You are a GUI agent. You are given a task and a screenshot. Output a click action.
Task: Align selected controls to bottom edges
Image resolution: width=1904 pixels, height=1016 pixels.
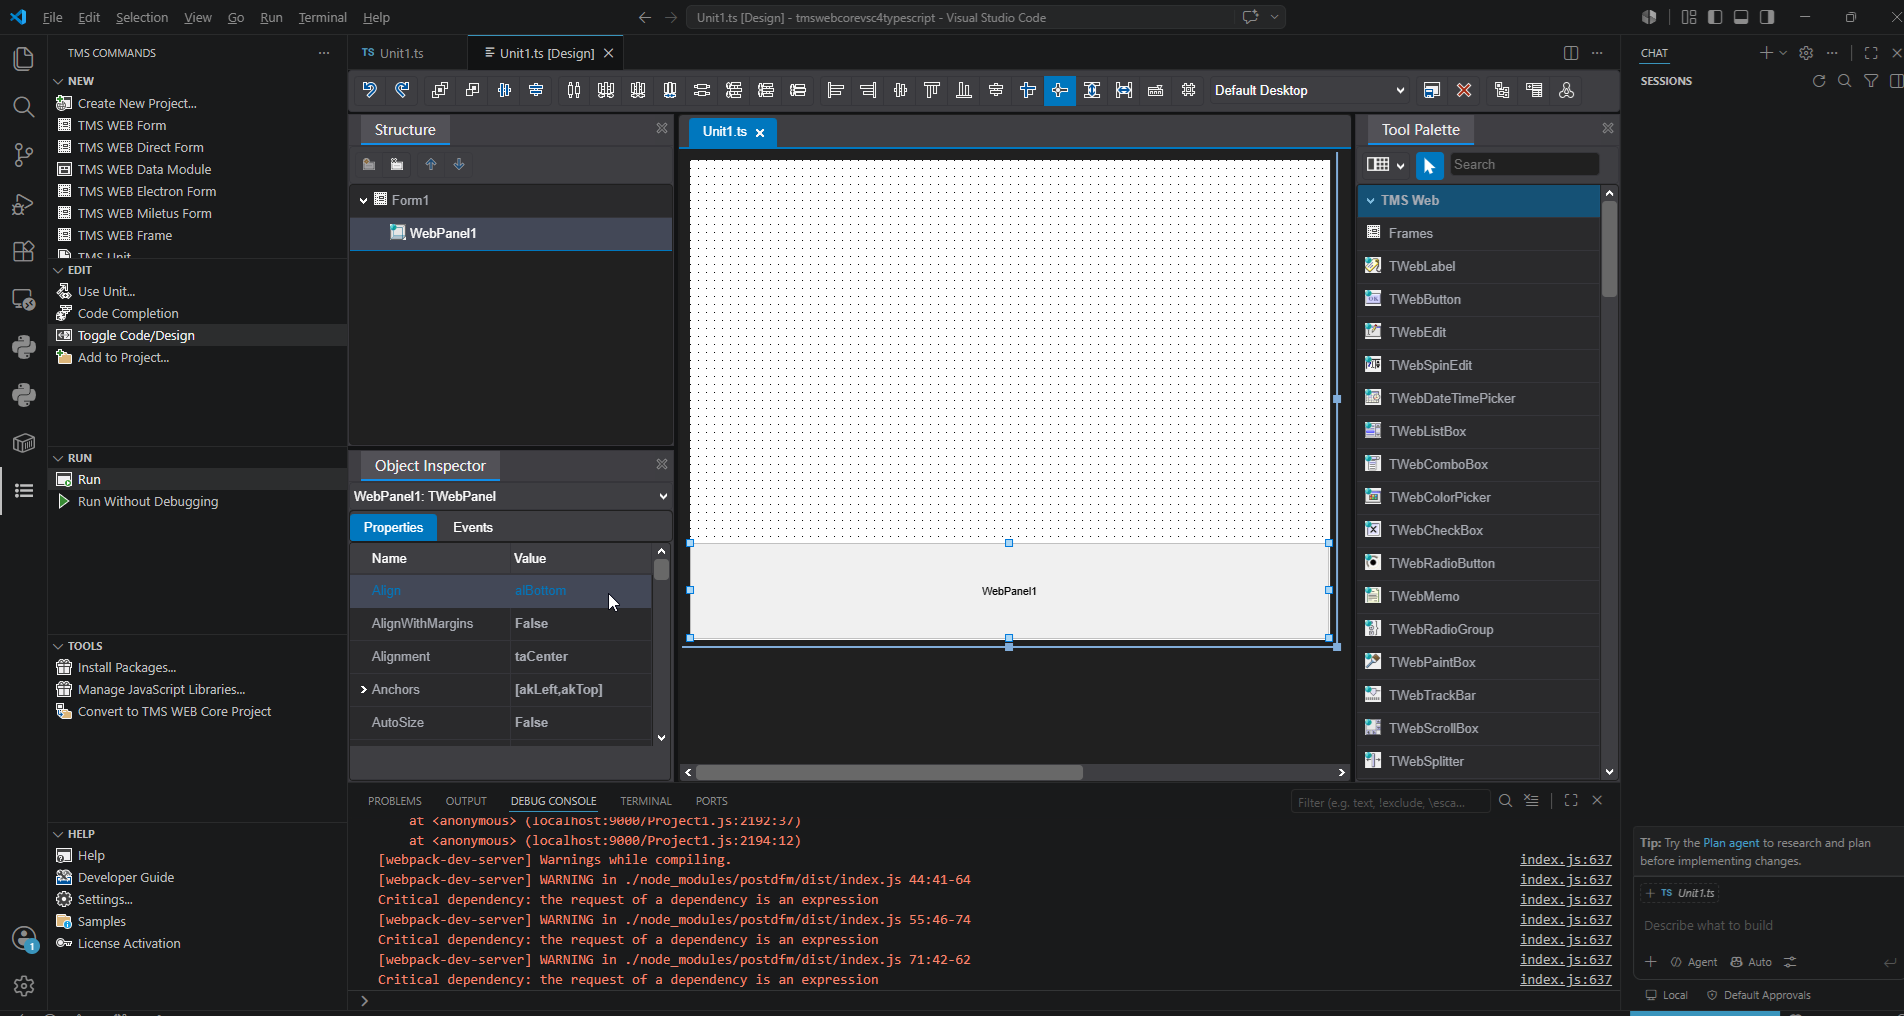[964, 90]
